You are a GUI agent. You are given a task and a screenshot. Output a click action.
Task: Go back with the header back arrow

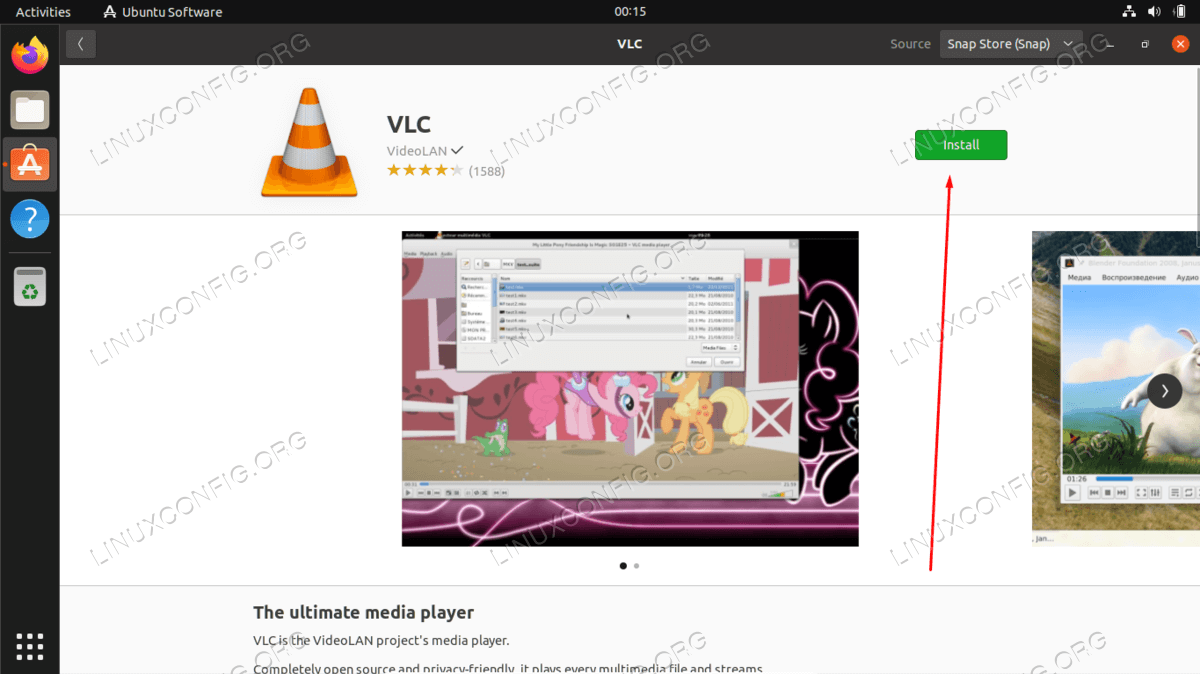(80, 44)
